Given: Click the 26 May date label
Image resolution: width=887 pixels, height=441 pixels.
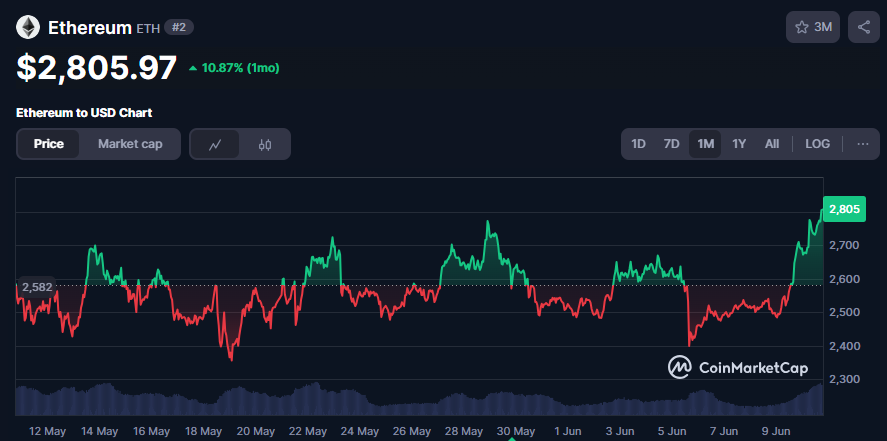Looking at the screenshot, I should pos(412,431).
